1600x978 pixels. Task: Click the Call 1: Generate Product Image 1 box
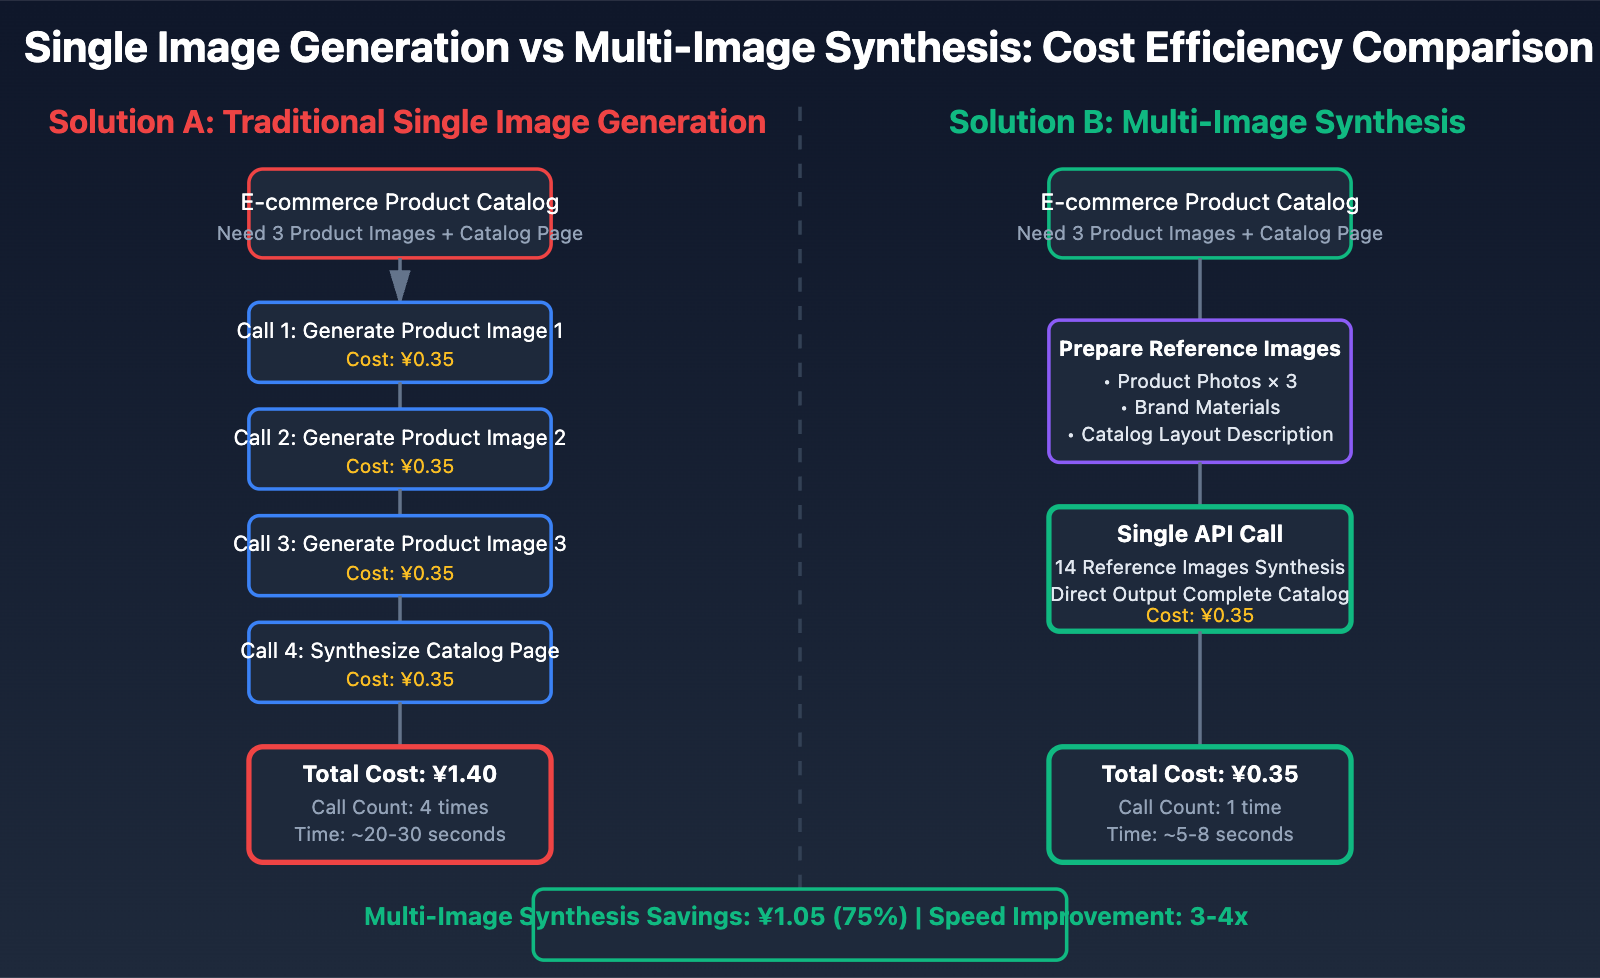399,342
